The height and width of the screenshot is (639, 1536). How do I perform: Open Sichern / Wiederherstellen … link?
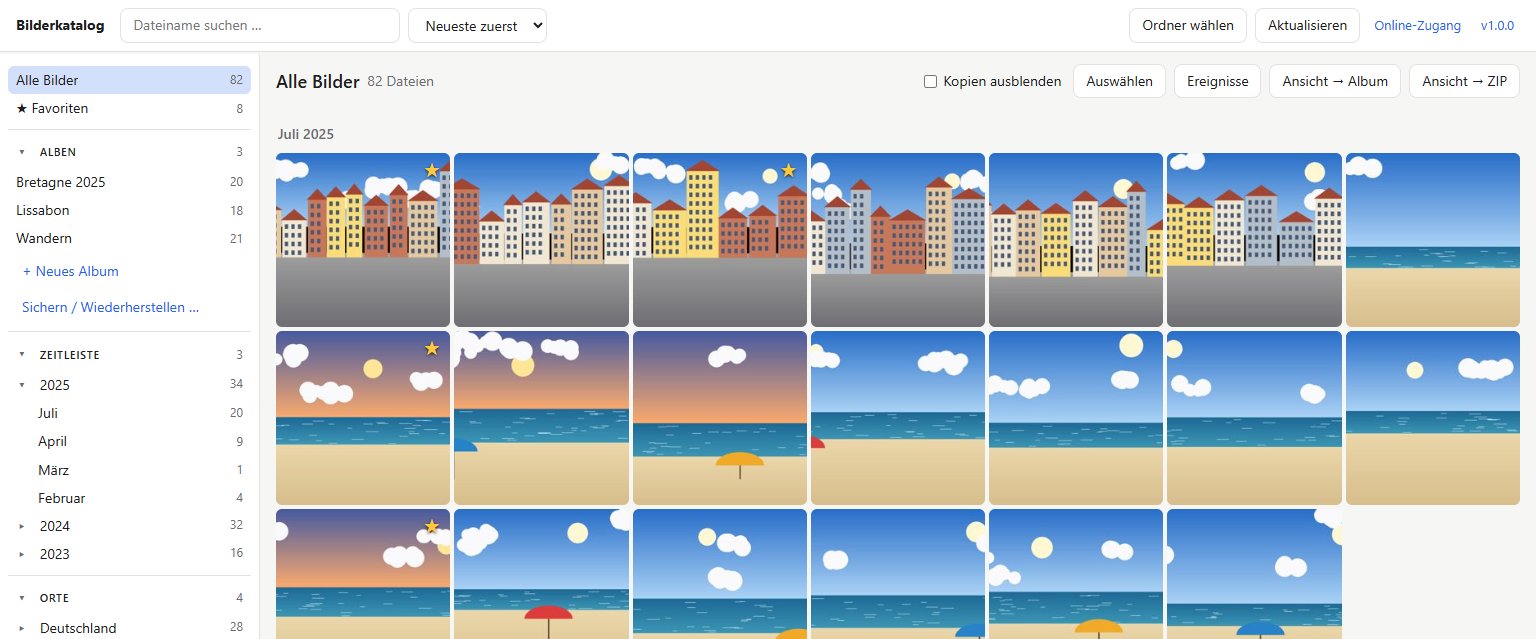110,307
